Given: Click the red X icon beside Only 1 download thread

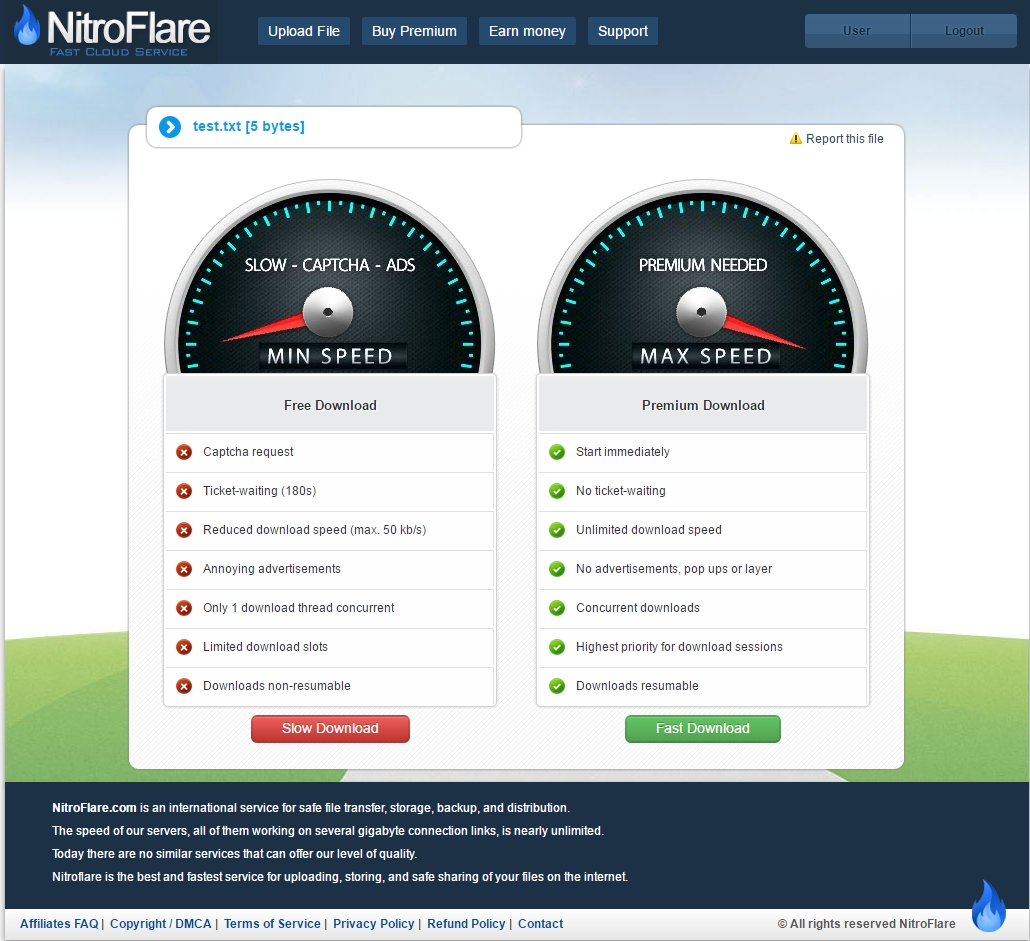Looking at the screenshot, I should 184,608.
